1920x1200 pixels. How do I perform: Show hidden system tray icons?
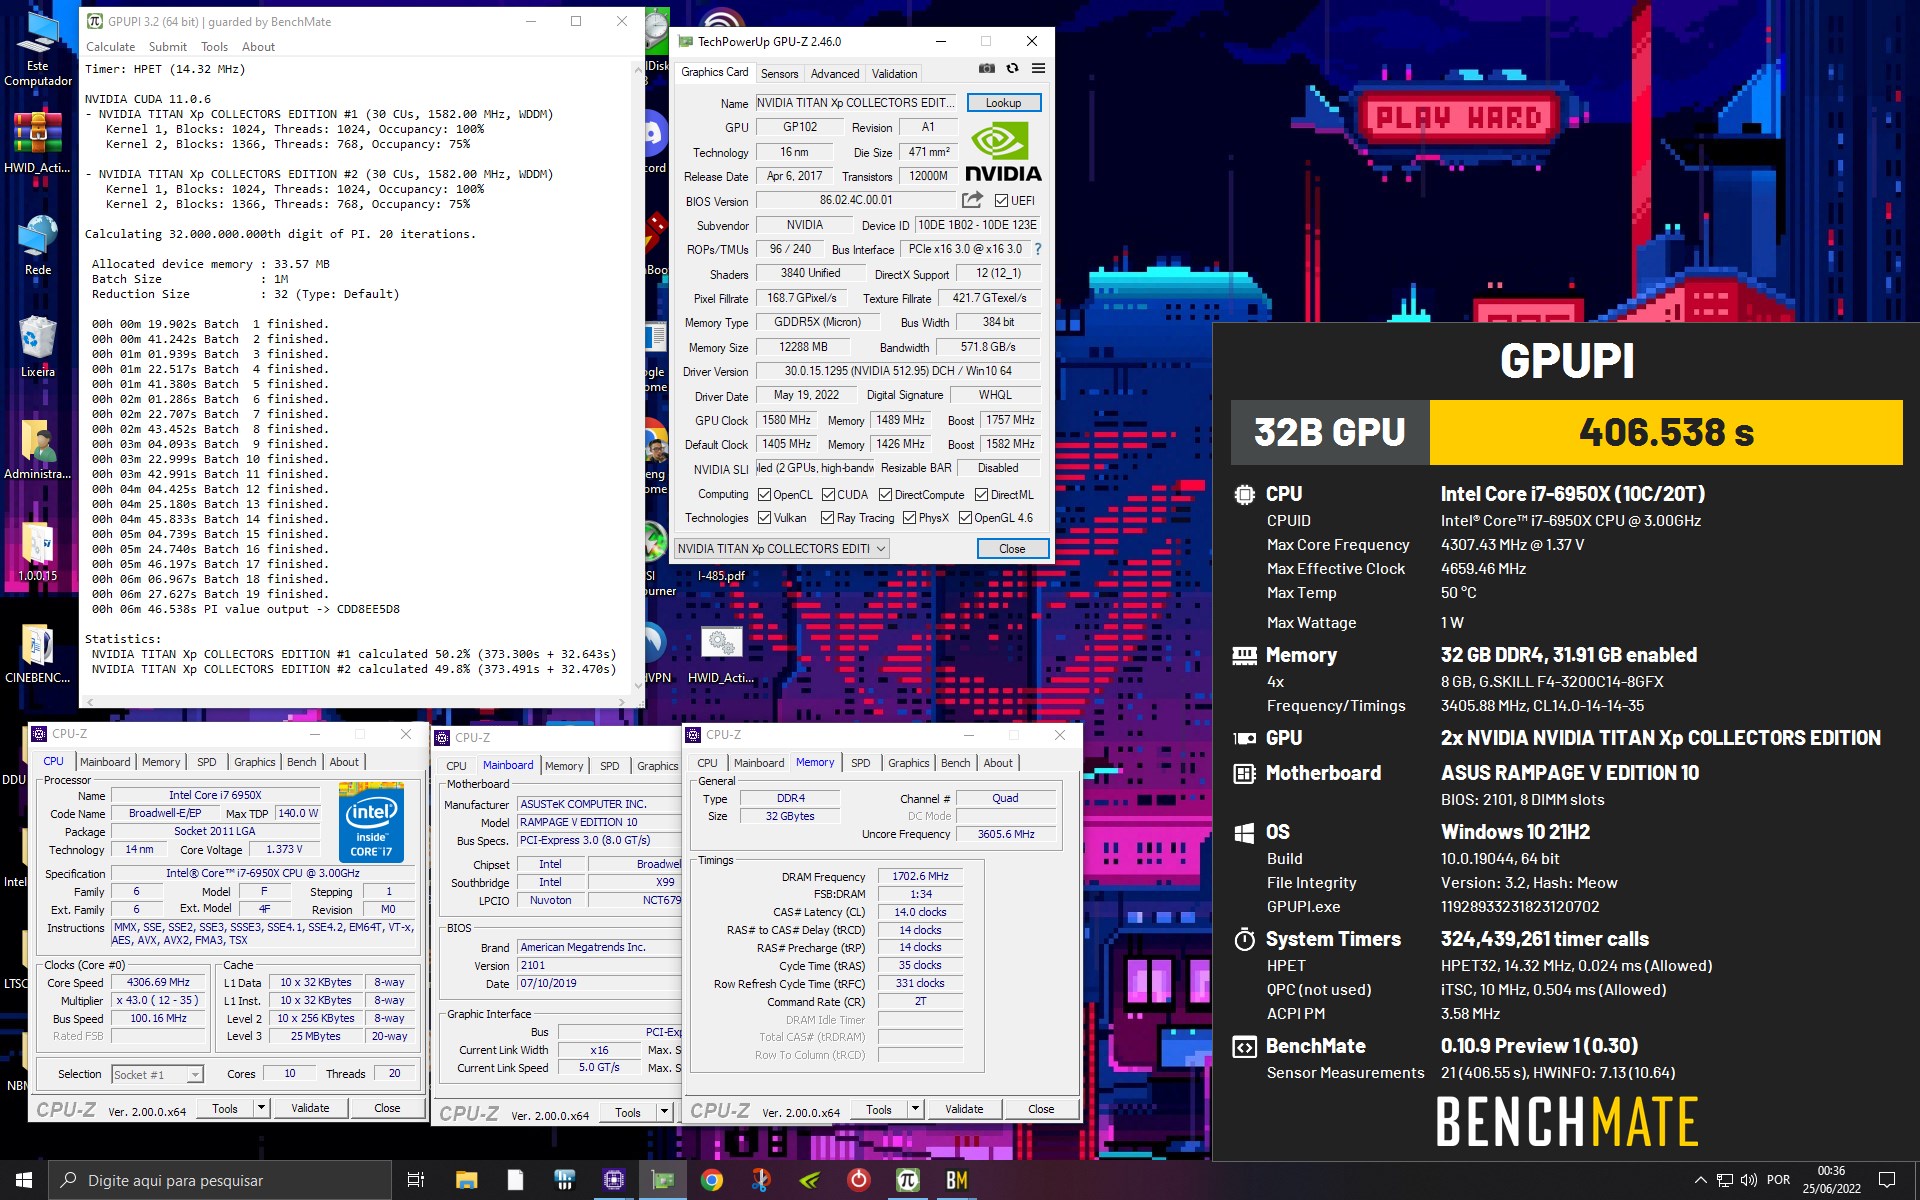[x=1700, y=1180]
